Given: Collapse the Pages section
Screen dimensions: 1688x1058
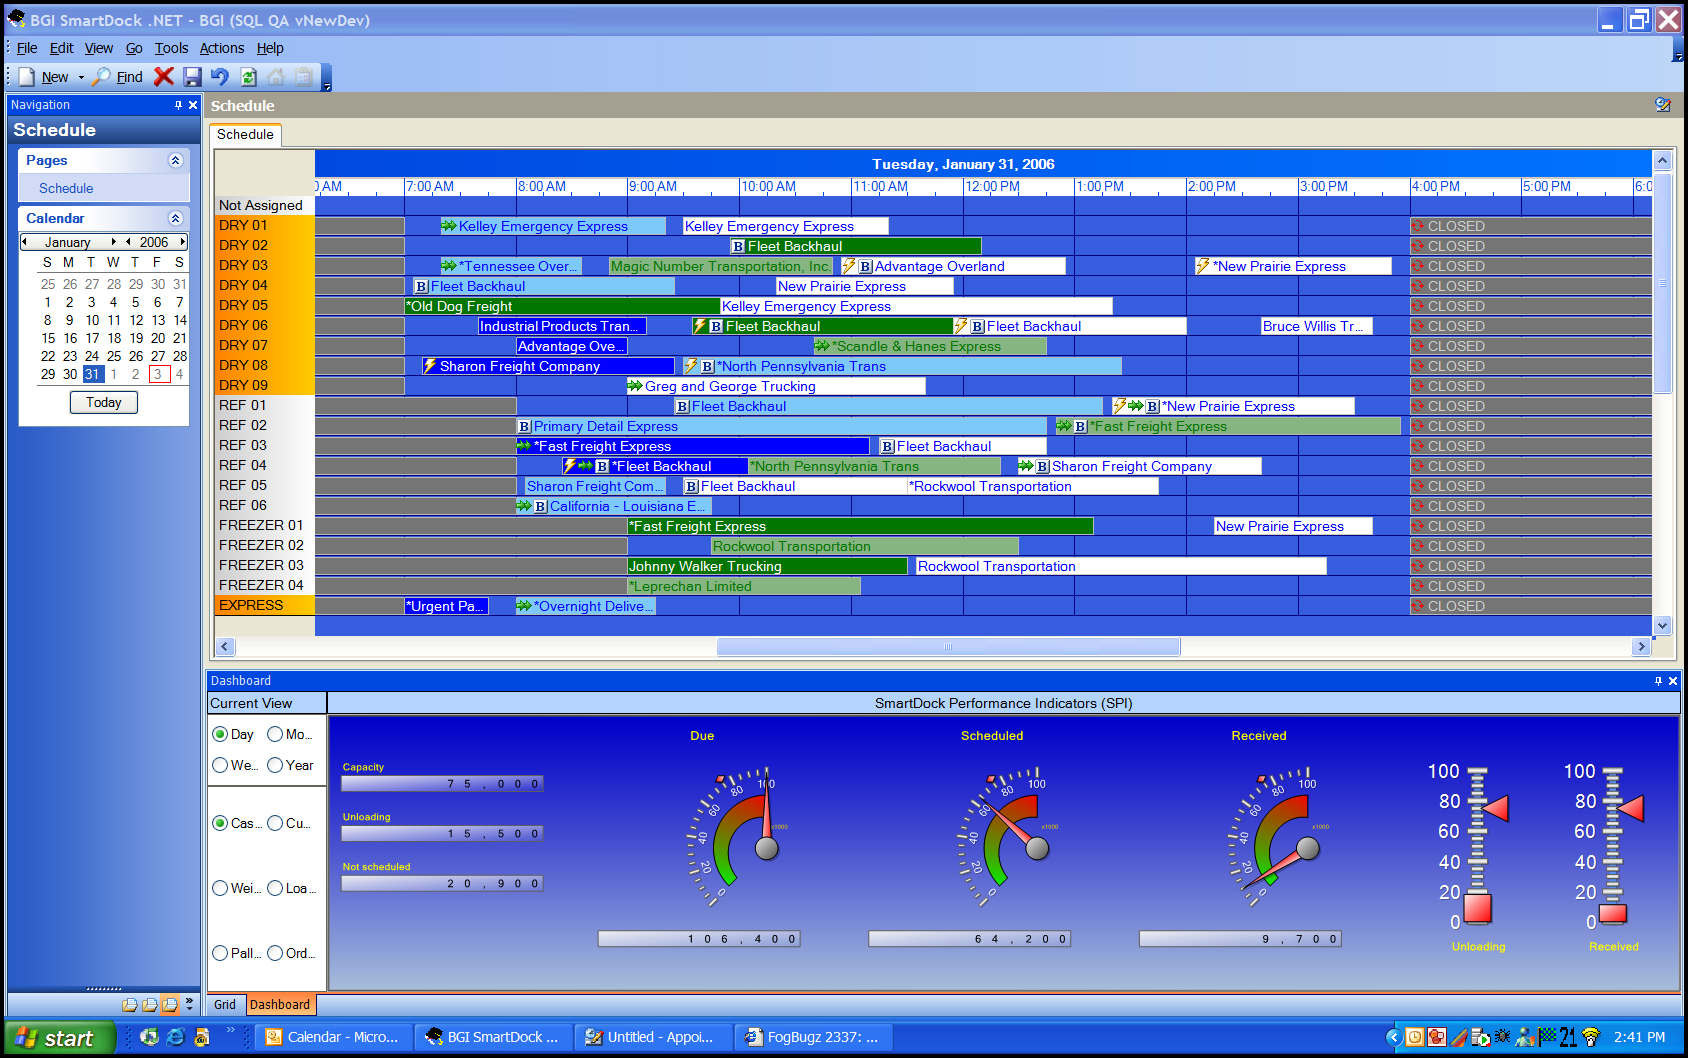Looking at the screenshot, I should pyautogui.click(x=175, y=160).
